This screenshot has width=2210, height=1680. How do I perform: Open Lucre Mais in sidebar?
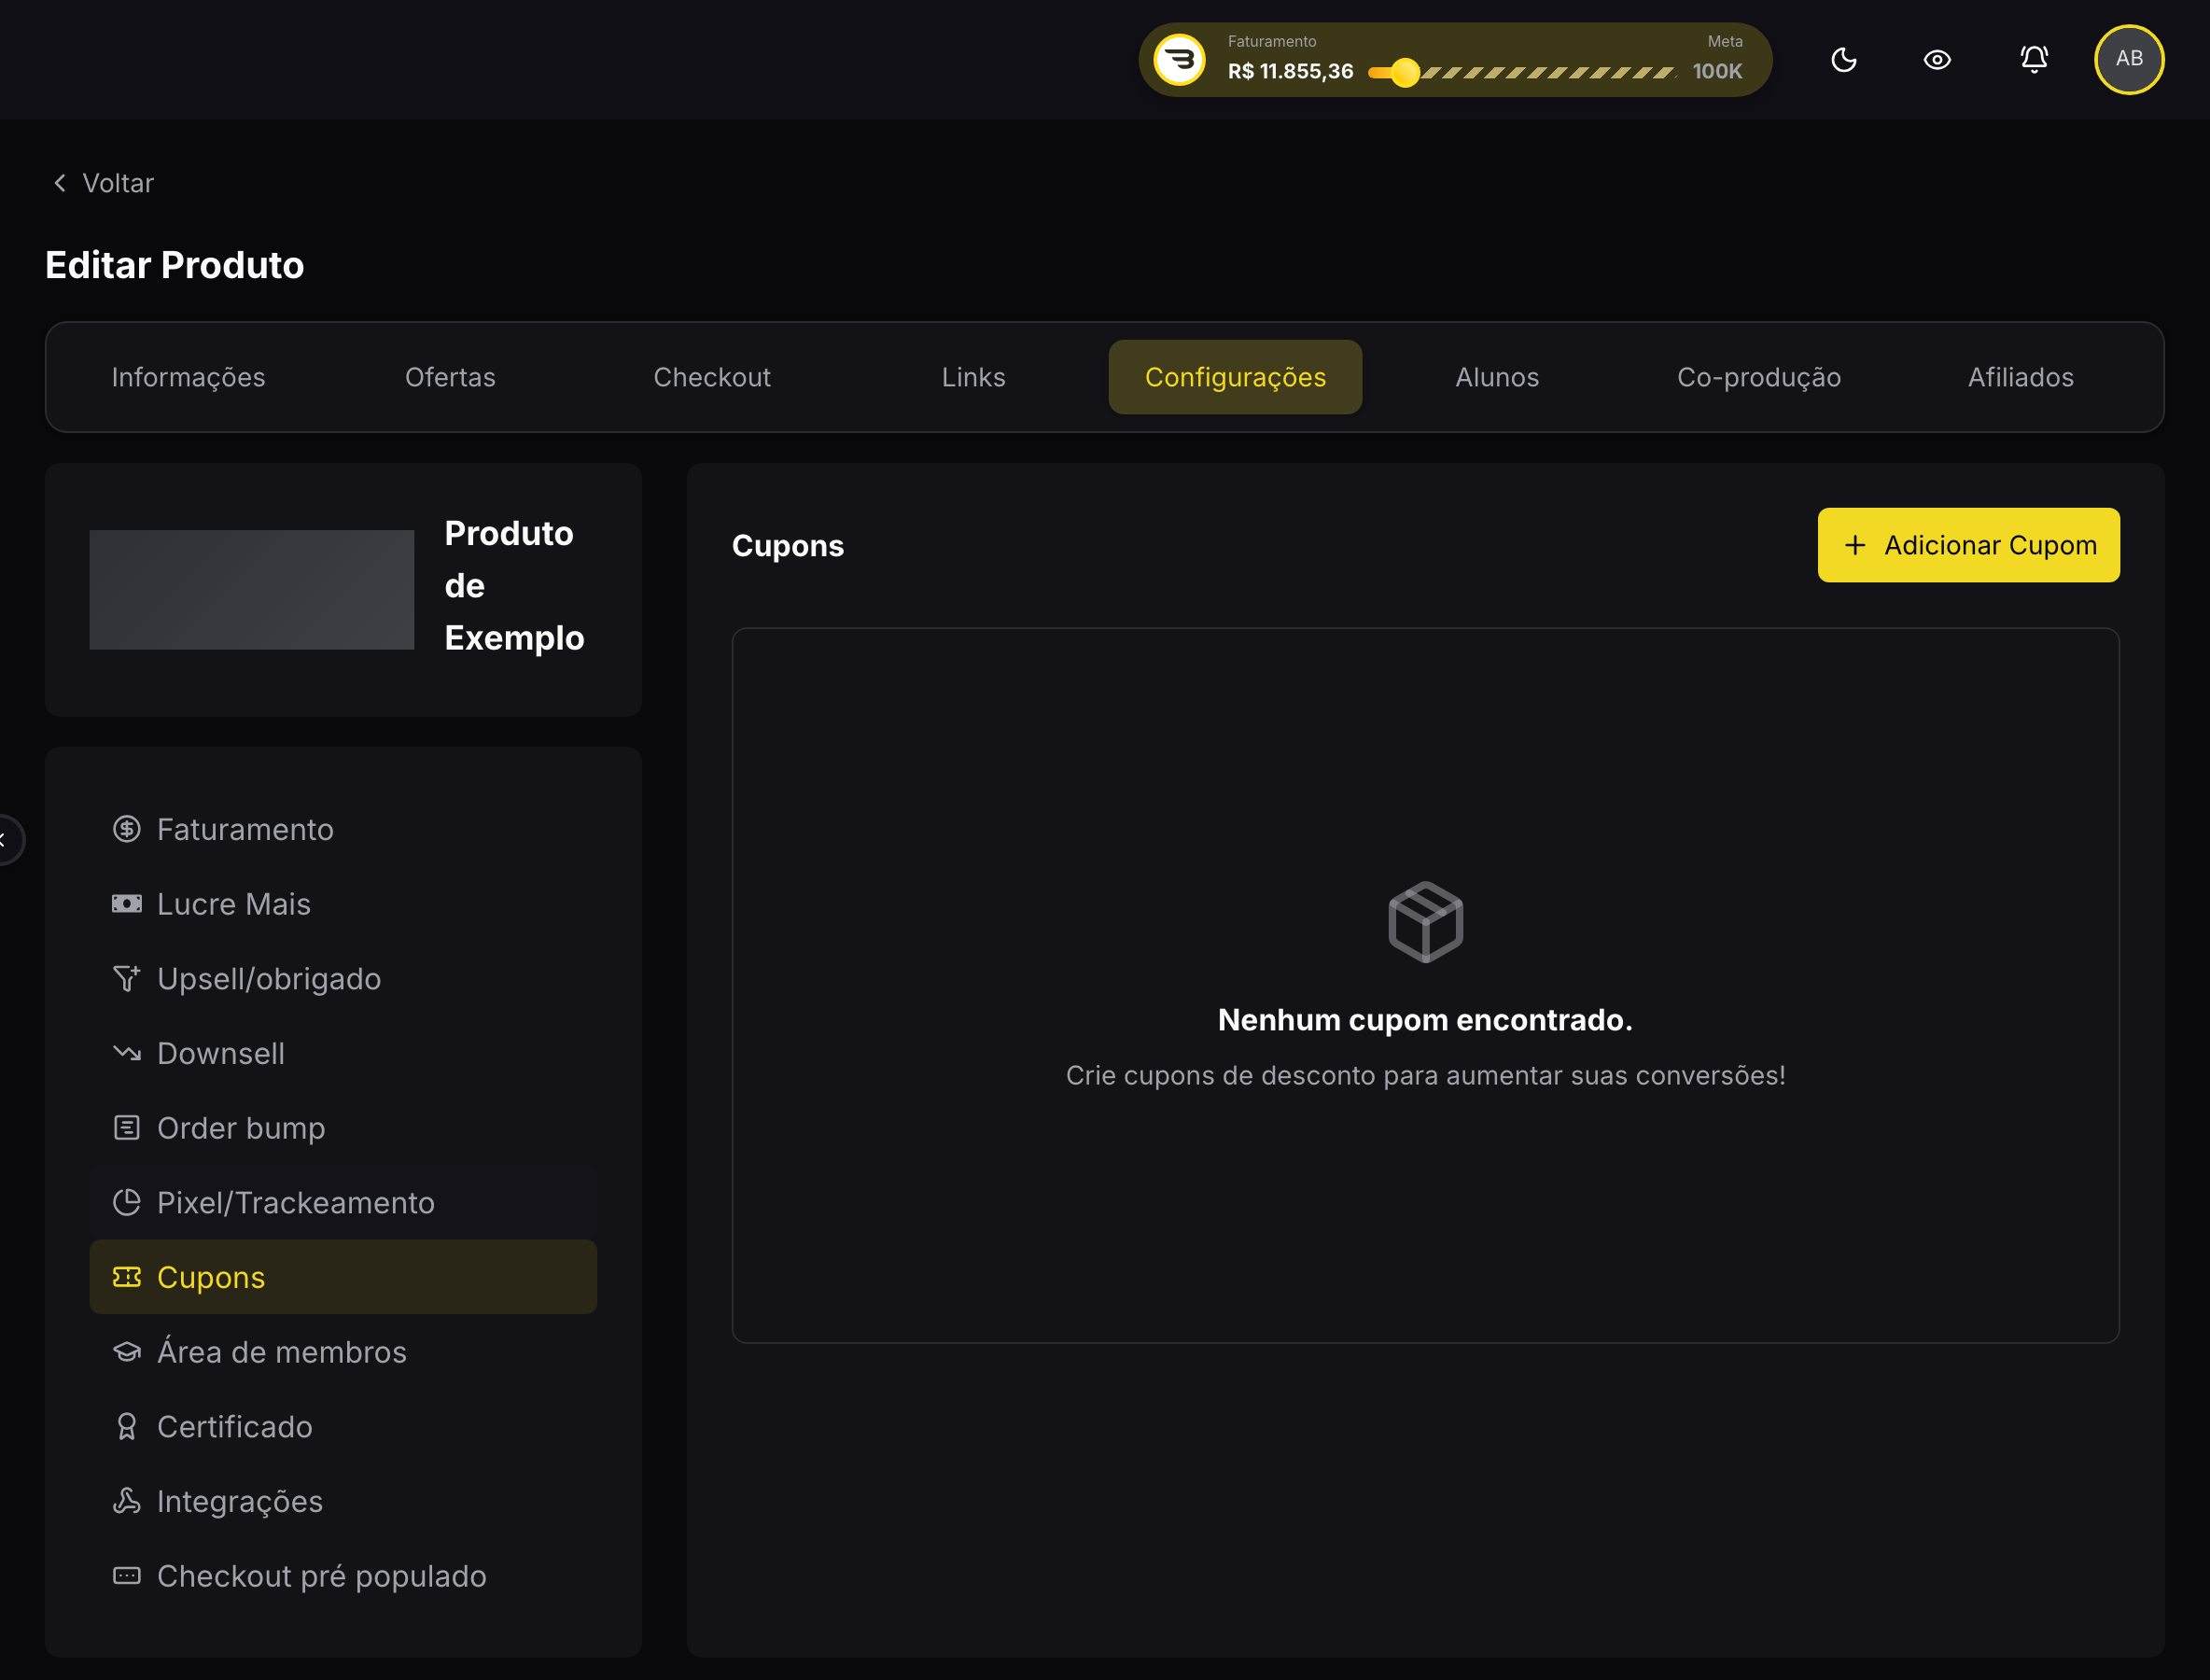[343, 904]
